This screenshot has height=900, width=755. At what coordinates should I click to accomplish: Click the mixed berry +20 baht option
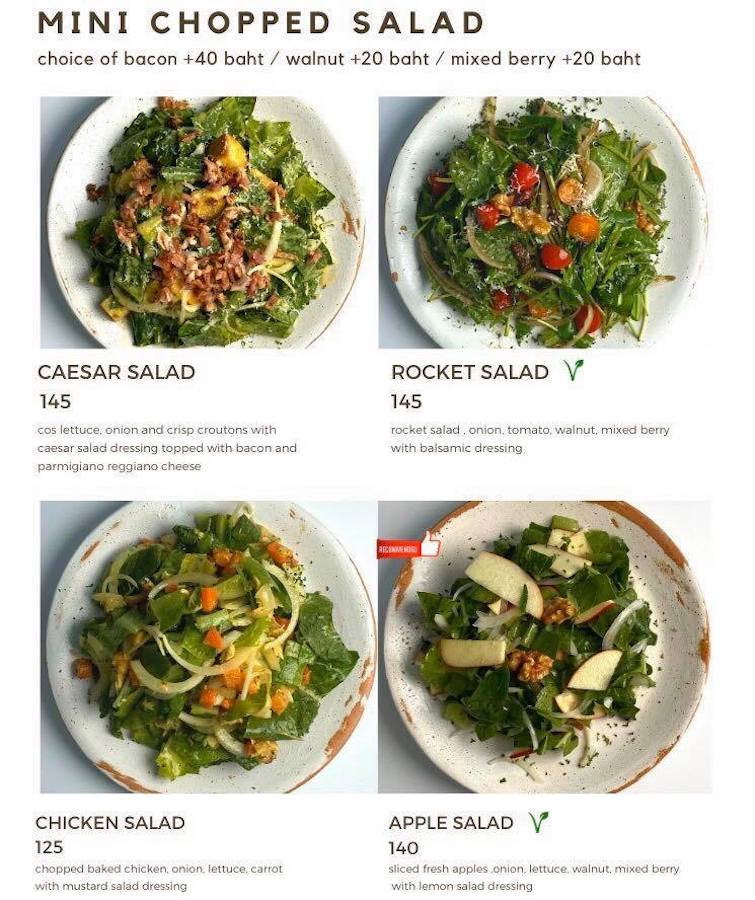click(x=545, y=59)
